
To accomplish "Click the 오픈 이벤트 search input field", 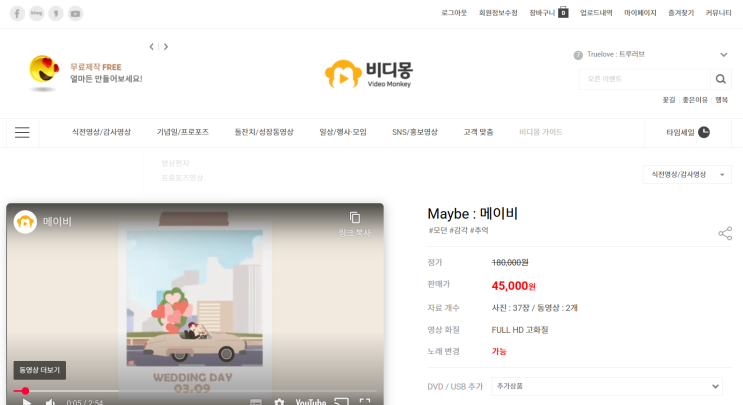I will (644, 79).
